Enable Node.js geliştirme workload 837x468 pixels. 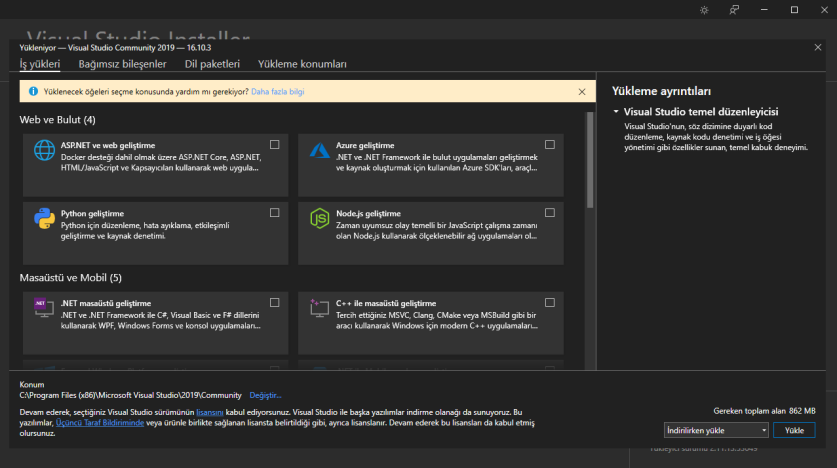550,213
